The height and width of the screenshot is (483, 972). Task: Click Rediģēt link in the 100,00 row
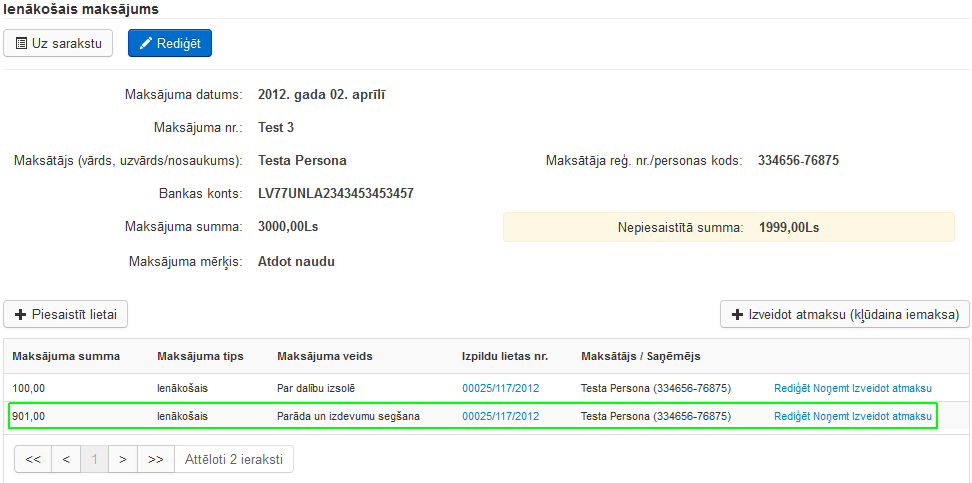pyautogui.click(x=792, y=388)
